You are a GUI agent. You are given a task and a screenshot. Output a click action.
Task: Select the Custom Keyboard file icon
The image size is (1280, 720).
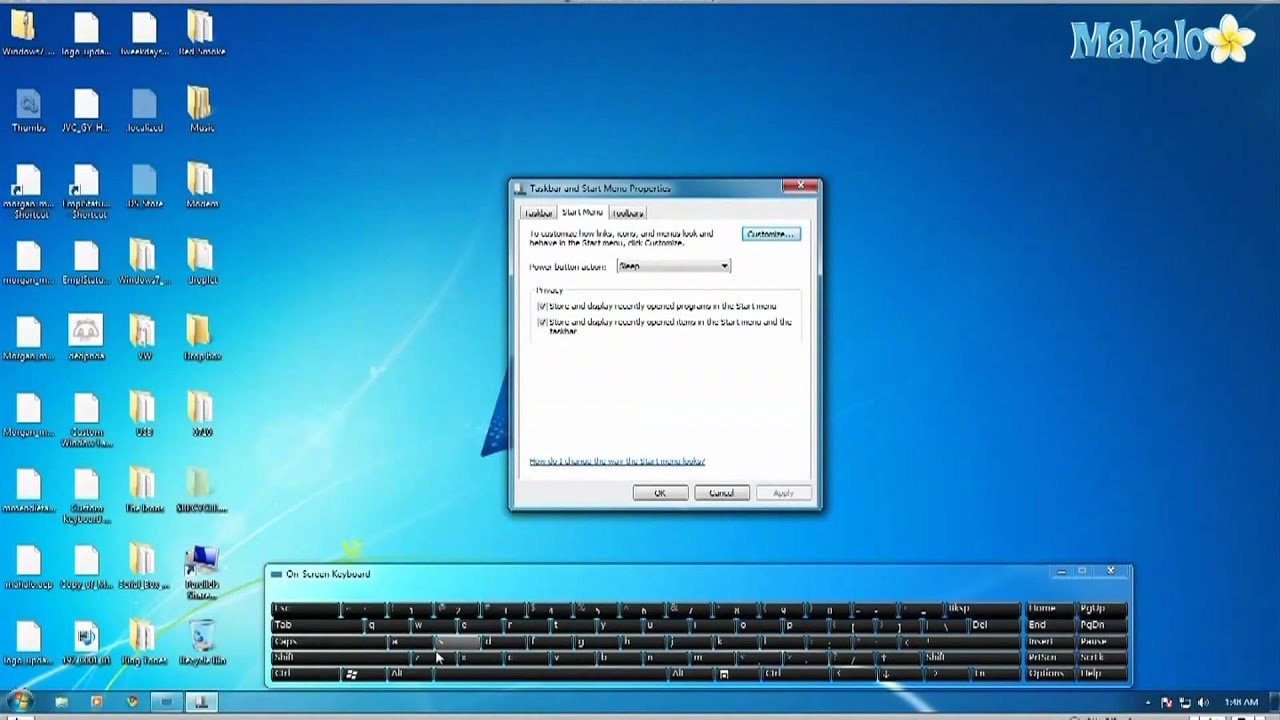[86, 496]
